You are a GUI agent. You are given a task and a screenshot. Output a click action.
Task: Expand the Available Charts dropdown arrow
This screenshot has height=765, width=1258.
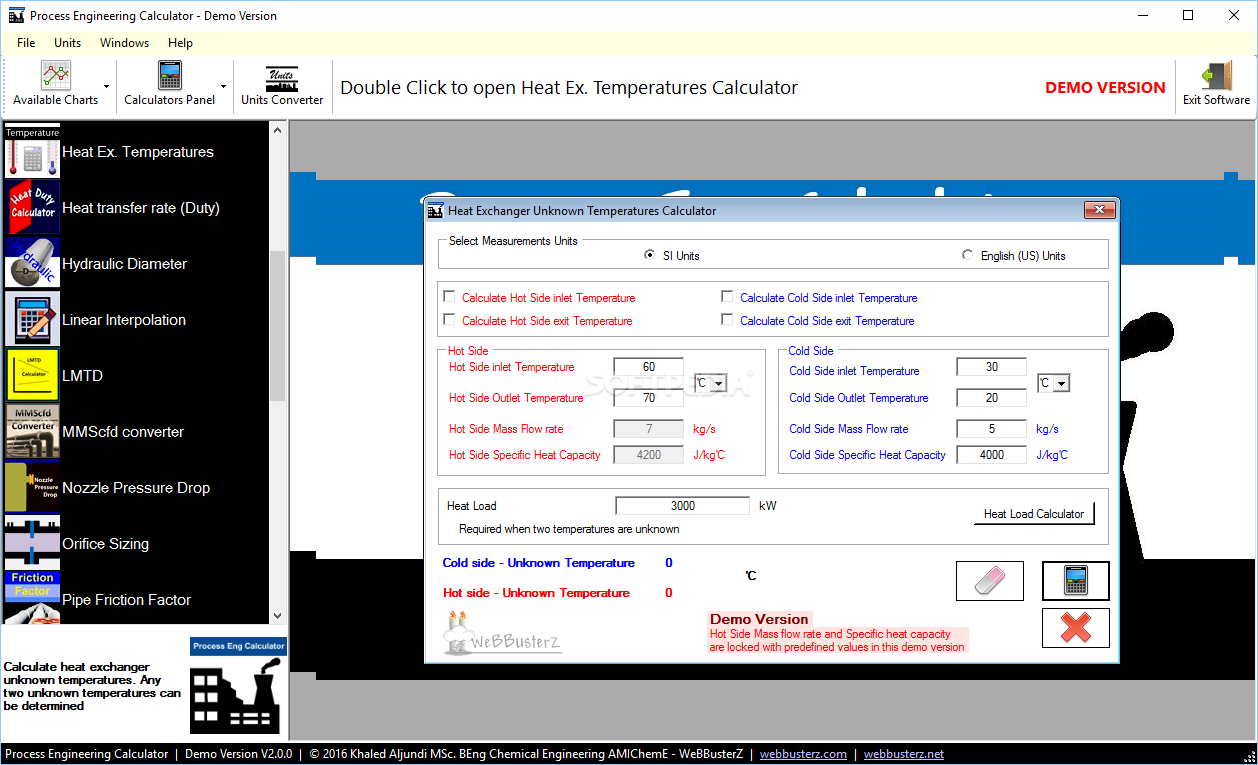(x=106, y=87)
